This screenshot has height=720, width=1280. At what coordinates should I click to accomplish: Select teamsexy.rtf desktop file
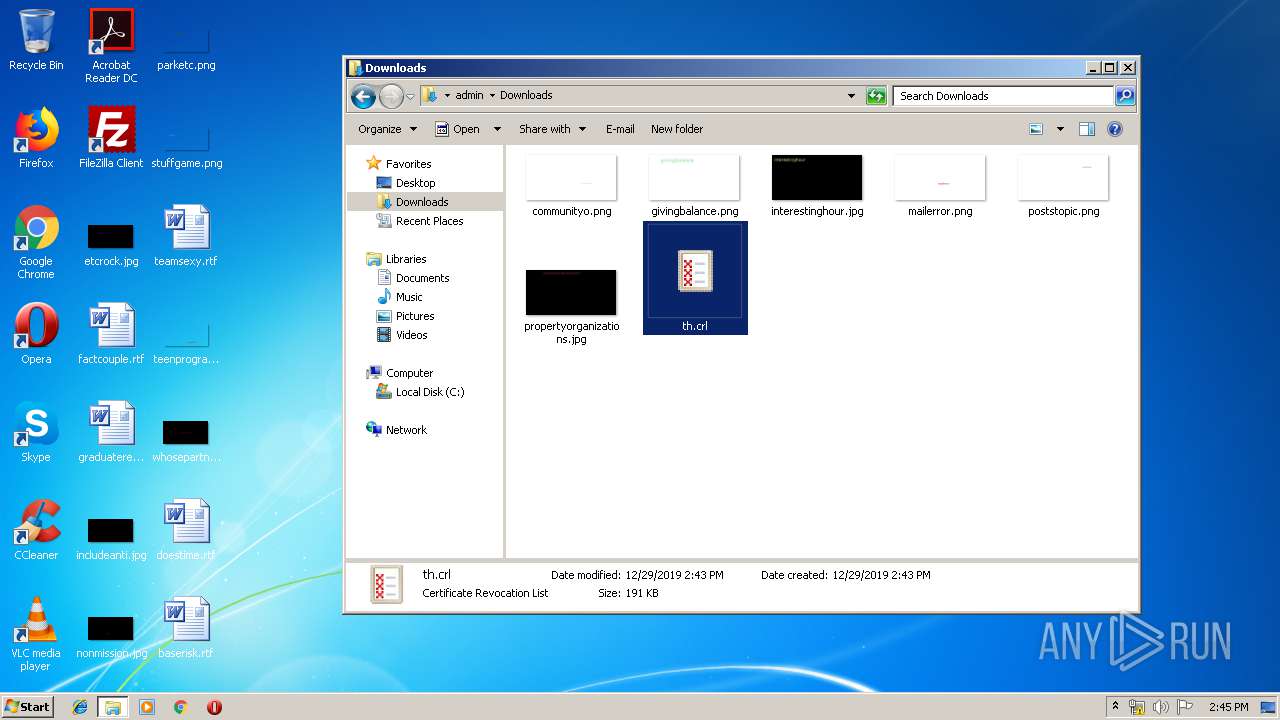(186, 236)
